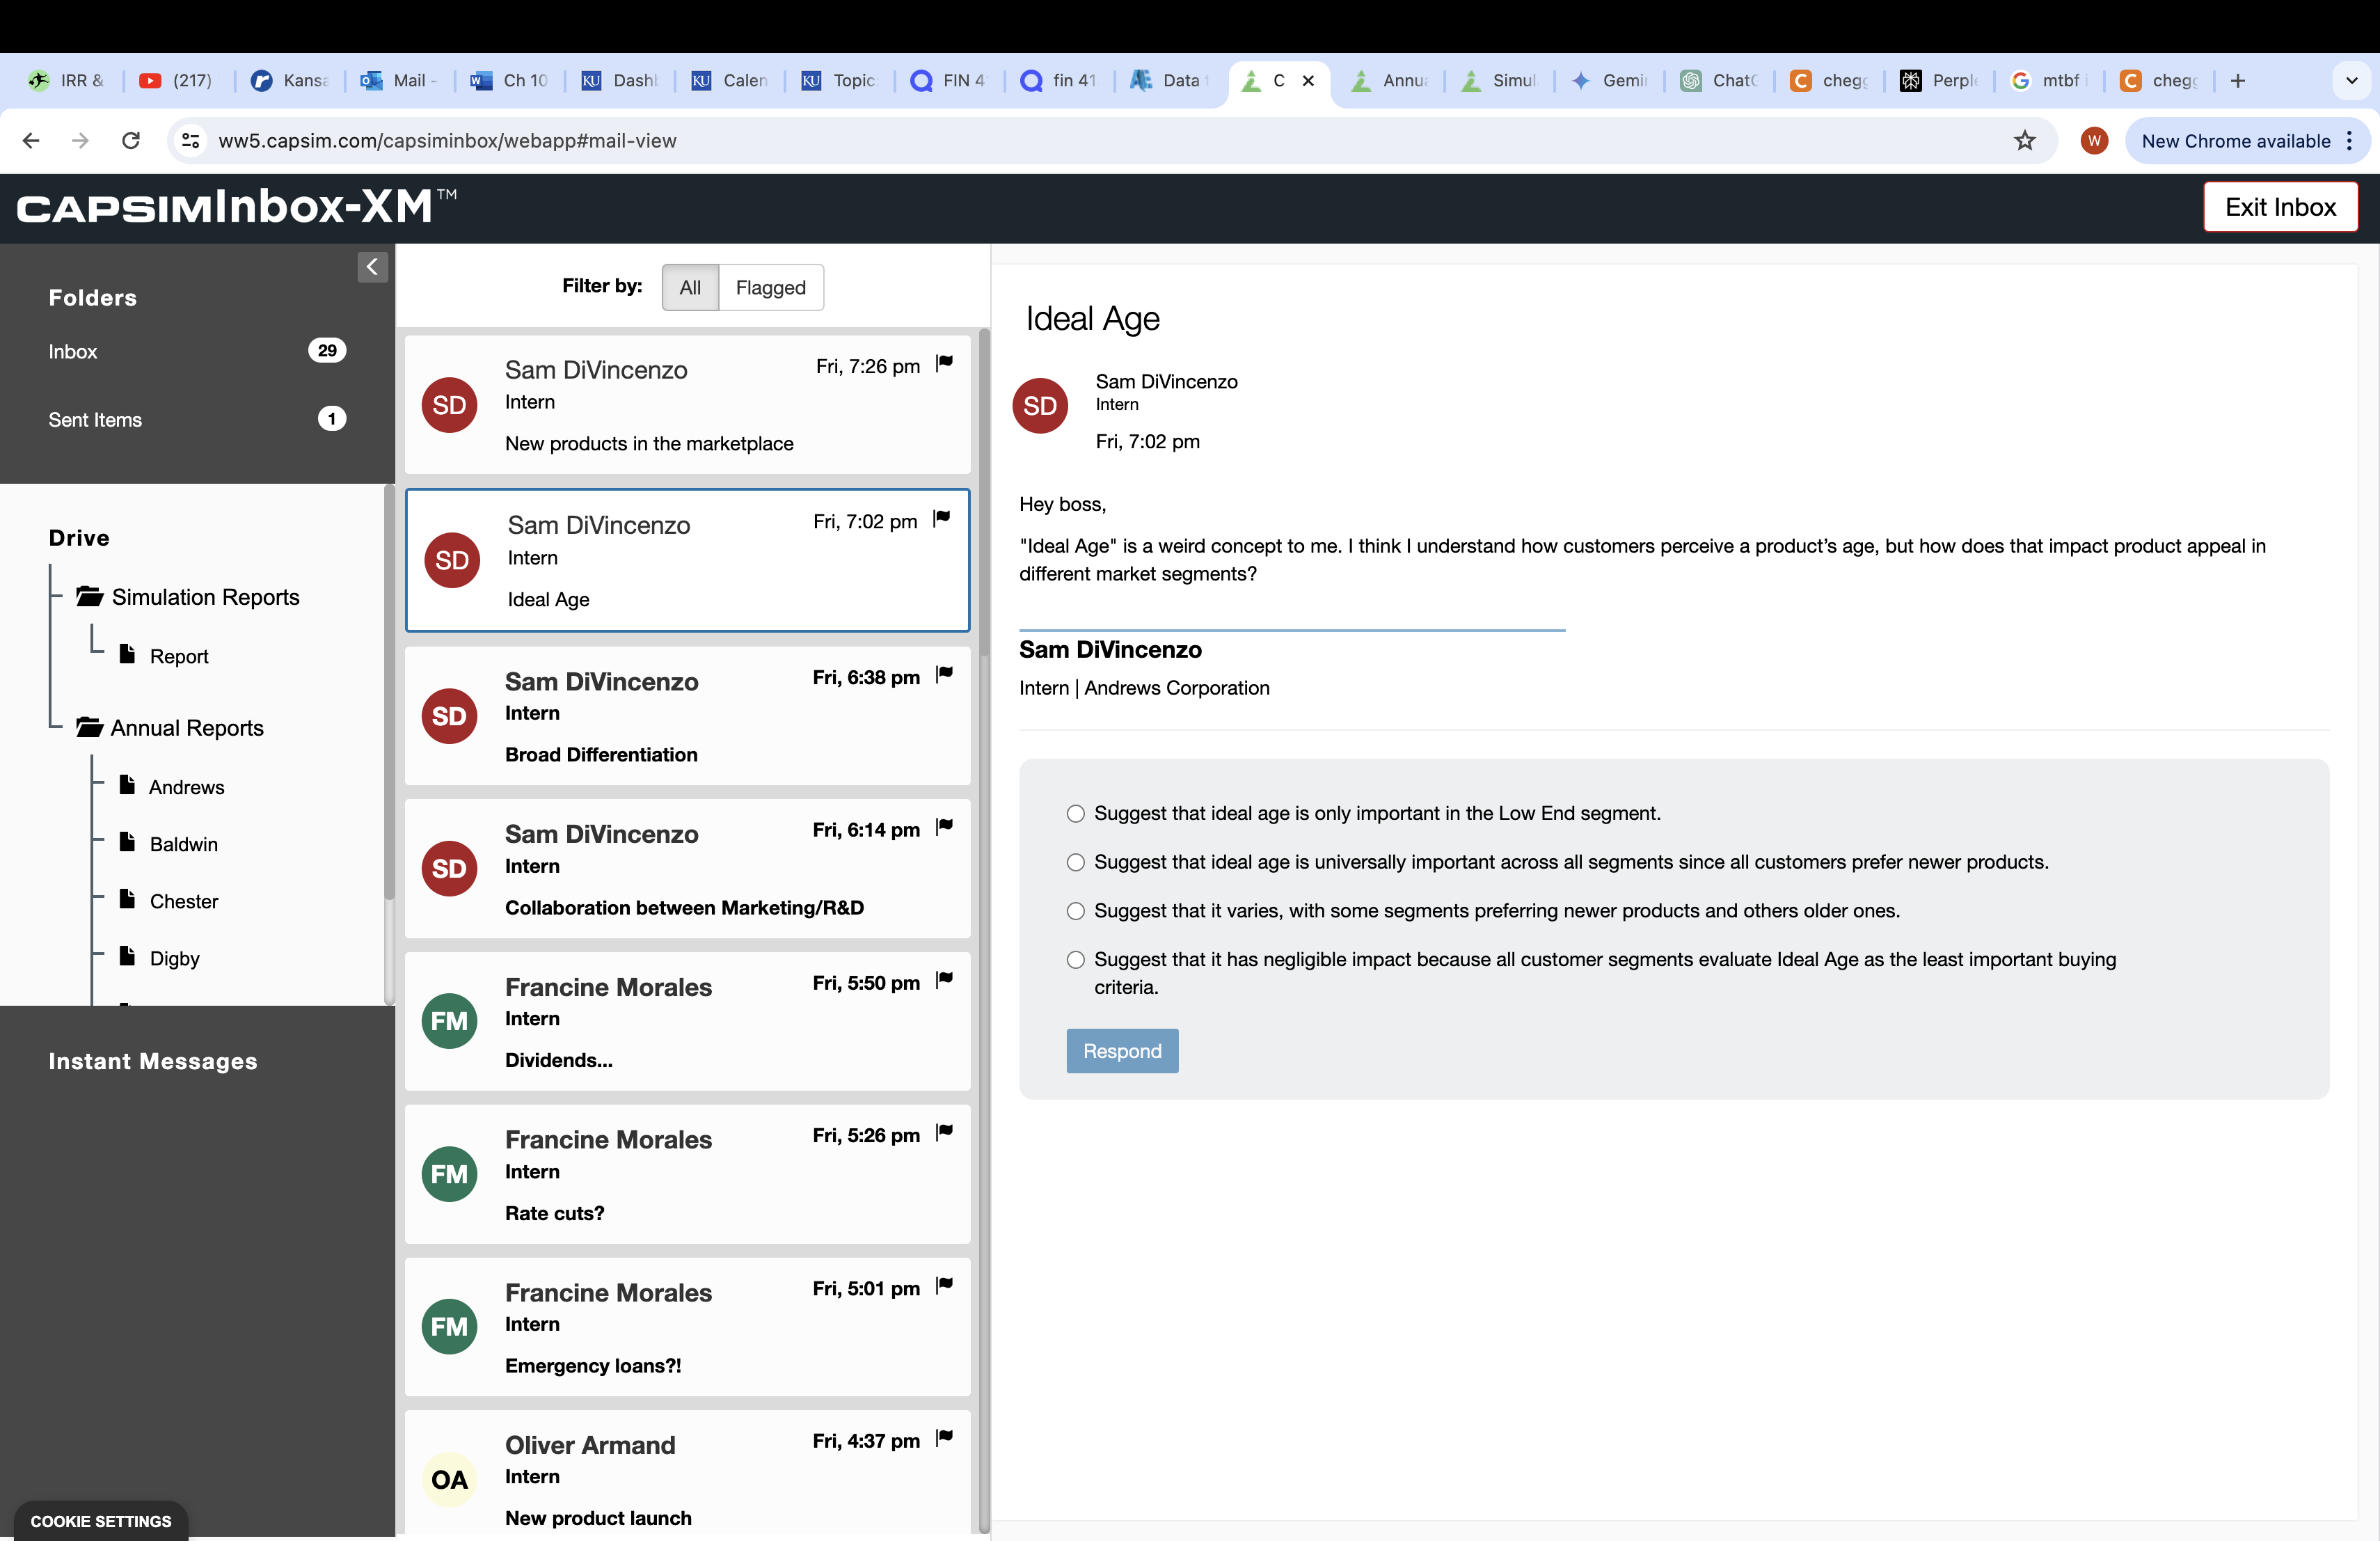Select the option that it varies by segment

point(1075,911)
